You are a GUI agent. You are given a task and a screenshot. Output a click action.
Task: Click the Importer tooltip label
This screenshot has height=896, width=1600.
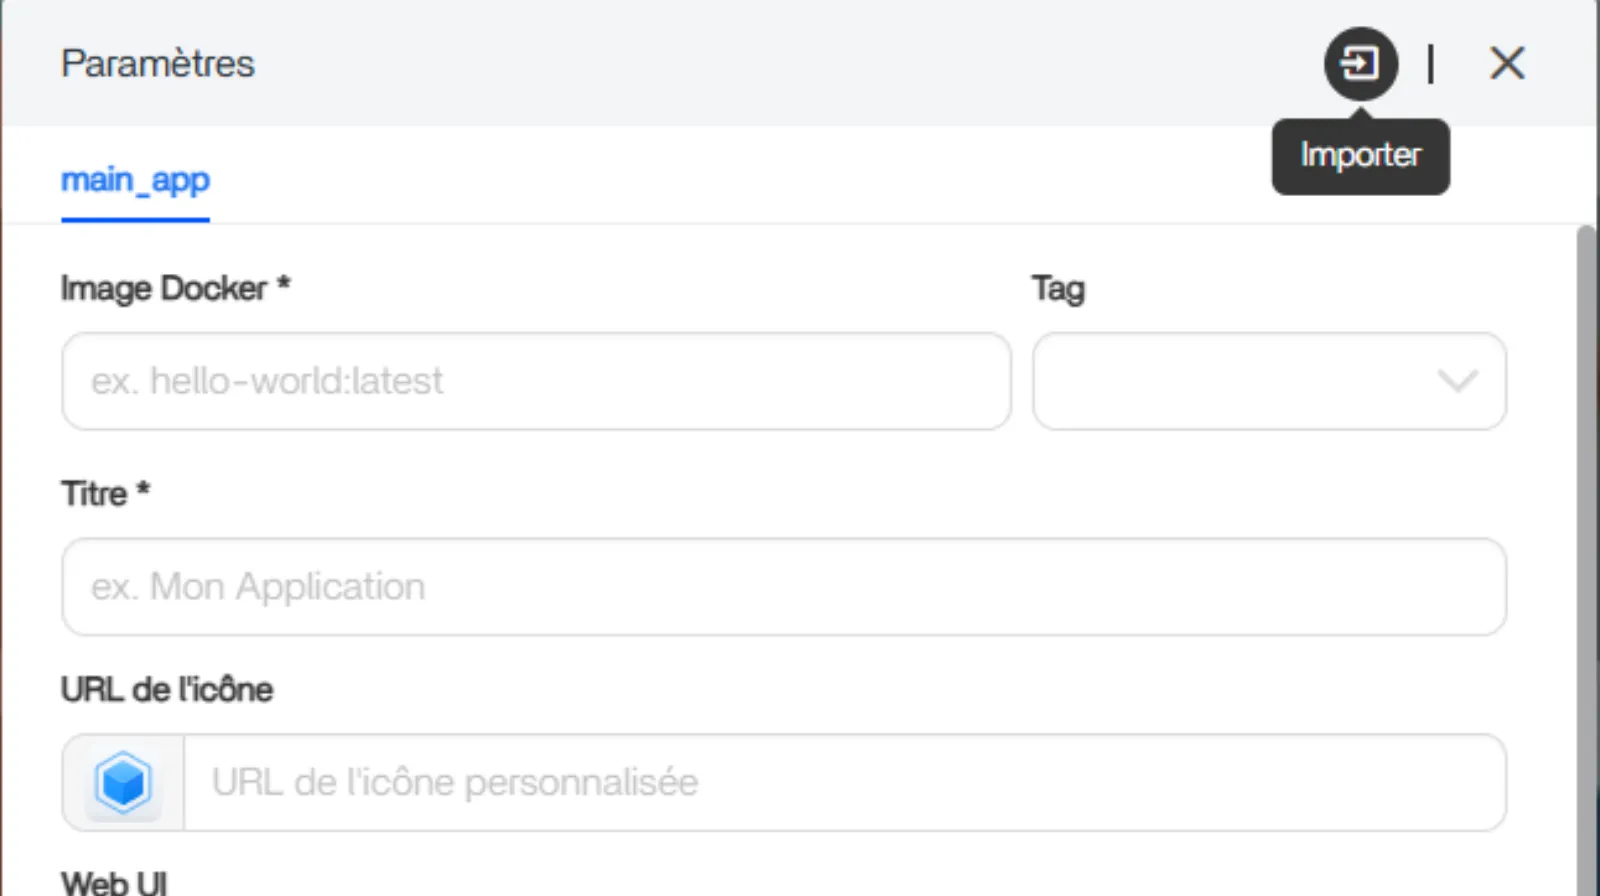click(1360, 155)
